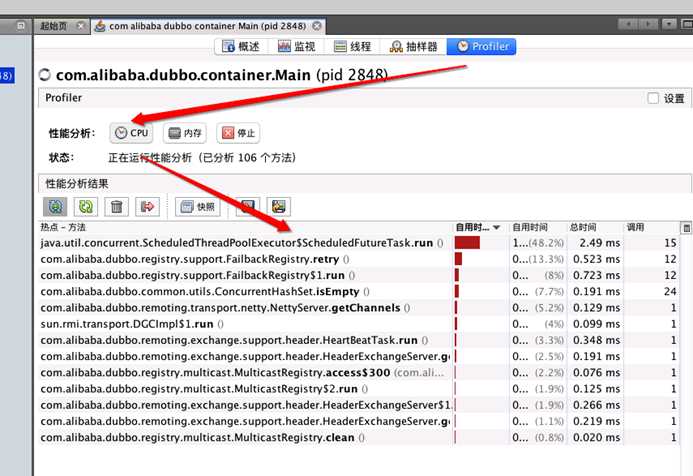
Task: Click the column chooser icon beside 调用
Action: [686, 228]
